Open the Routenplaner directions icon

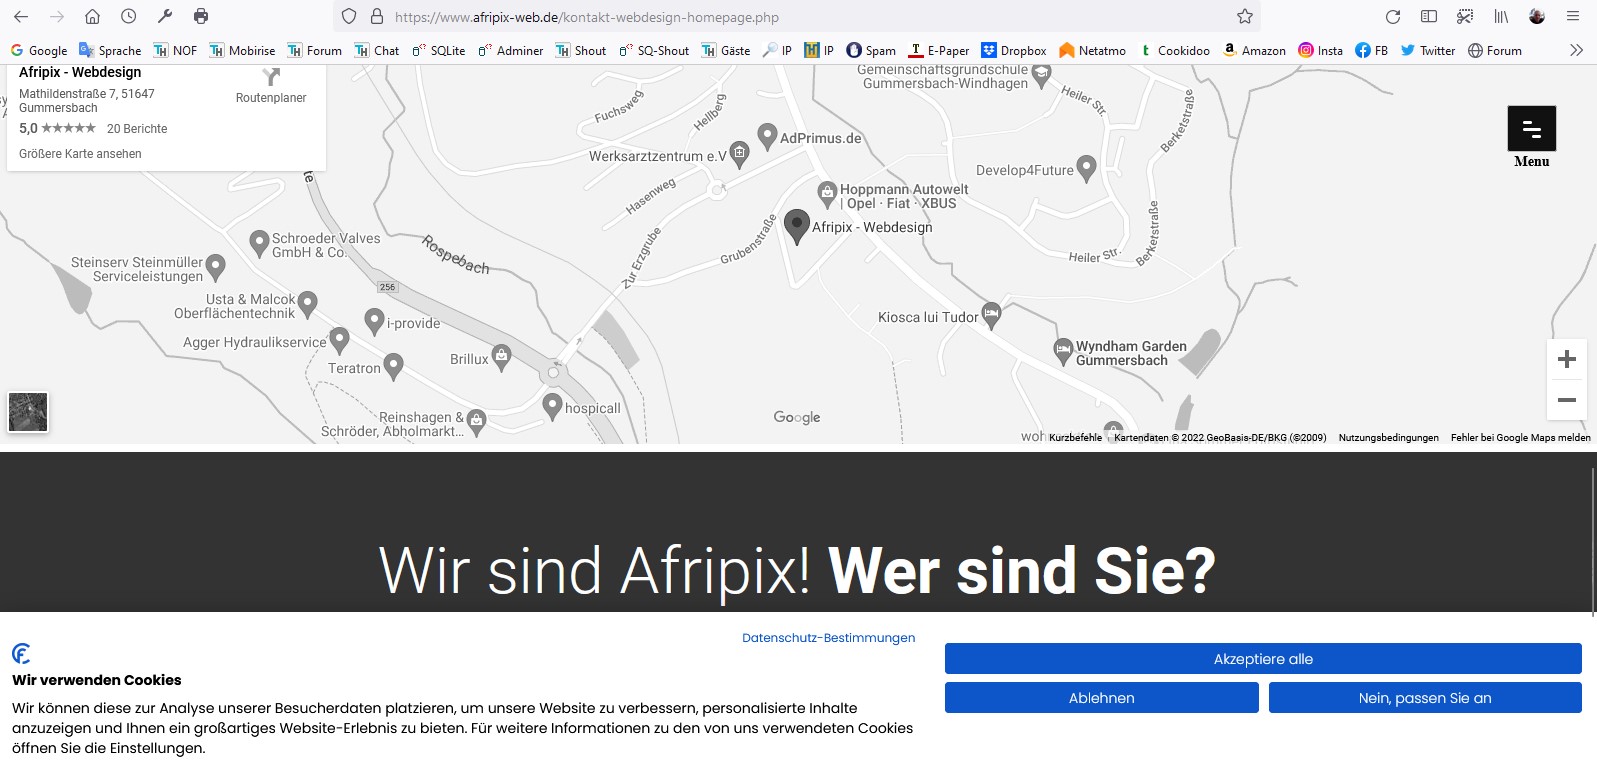[270, 78]
